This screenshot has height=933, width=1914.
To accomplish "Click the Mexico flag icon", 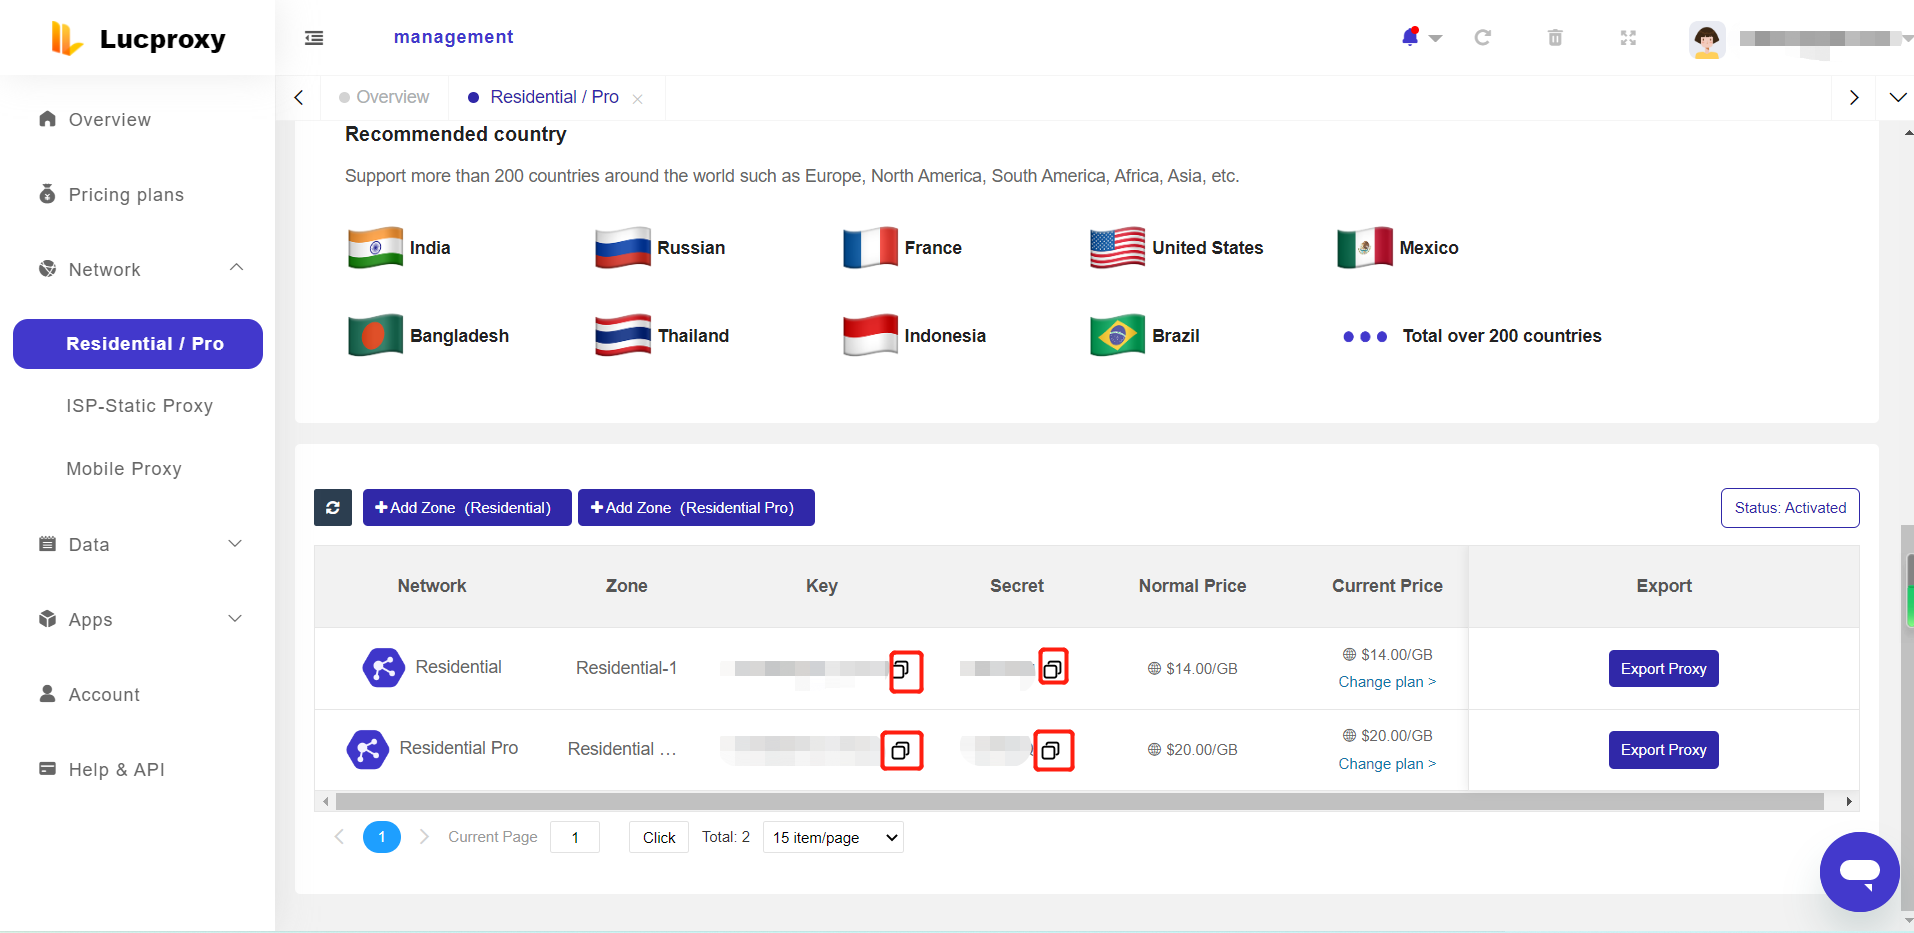I will [1365, 247].
